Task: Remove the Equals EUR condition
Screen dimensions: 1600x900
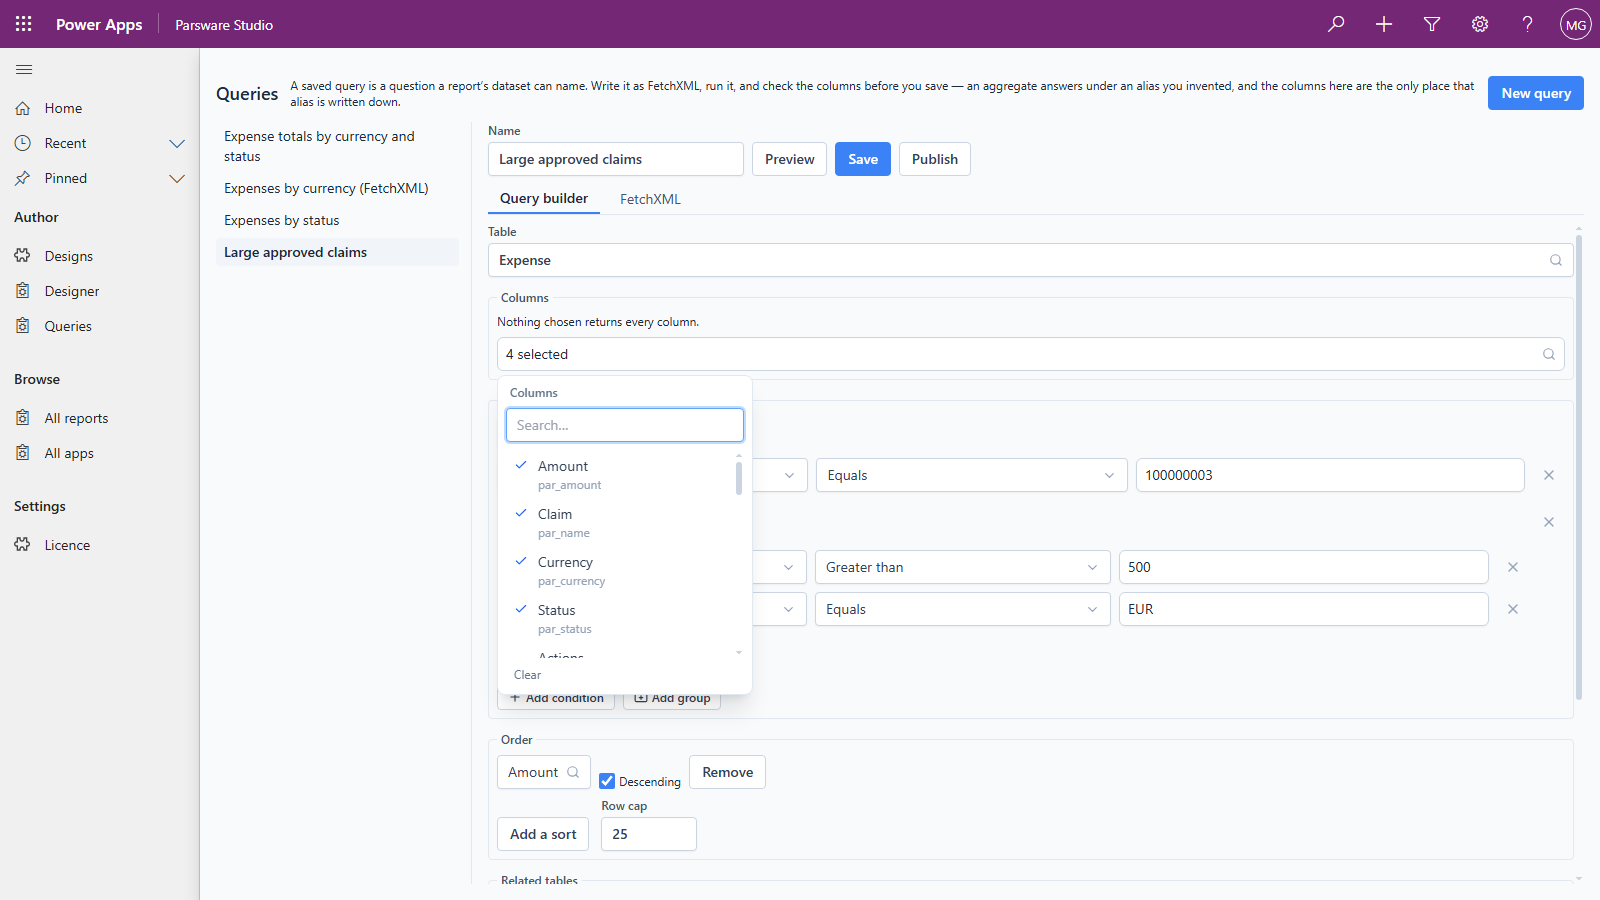Action: [x=1513, y=609]
